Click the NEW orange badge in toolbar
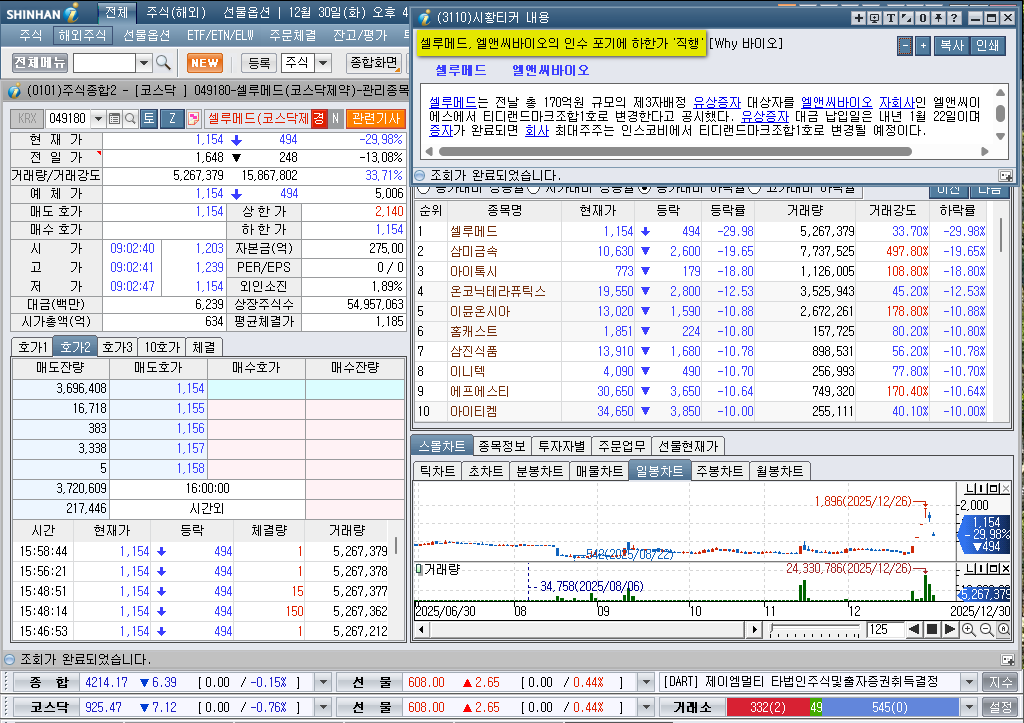 click(x=204, y=63)
